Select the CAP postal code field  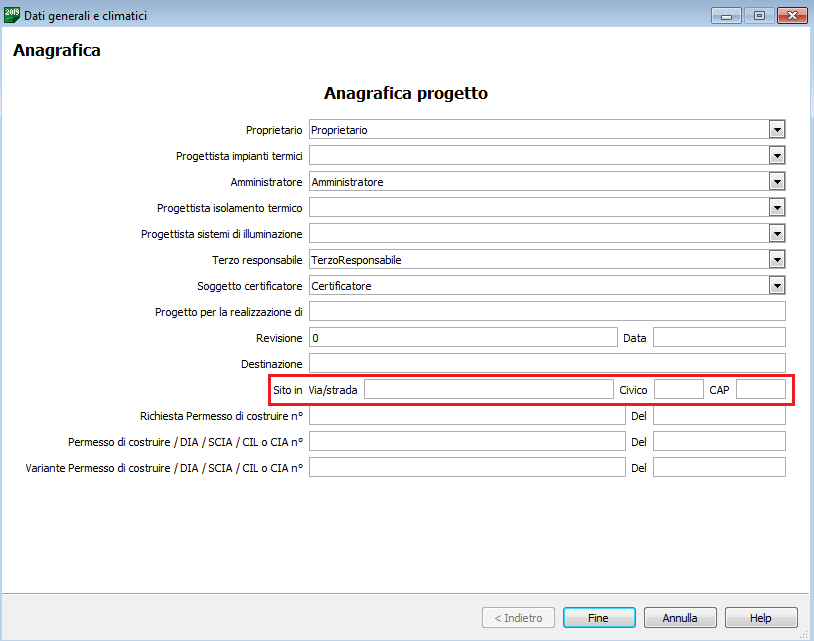click(x=760, y=390)
